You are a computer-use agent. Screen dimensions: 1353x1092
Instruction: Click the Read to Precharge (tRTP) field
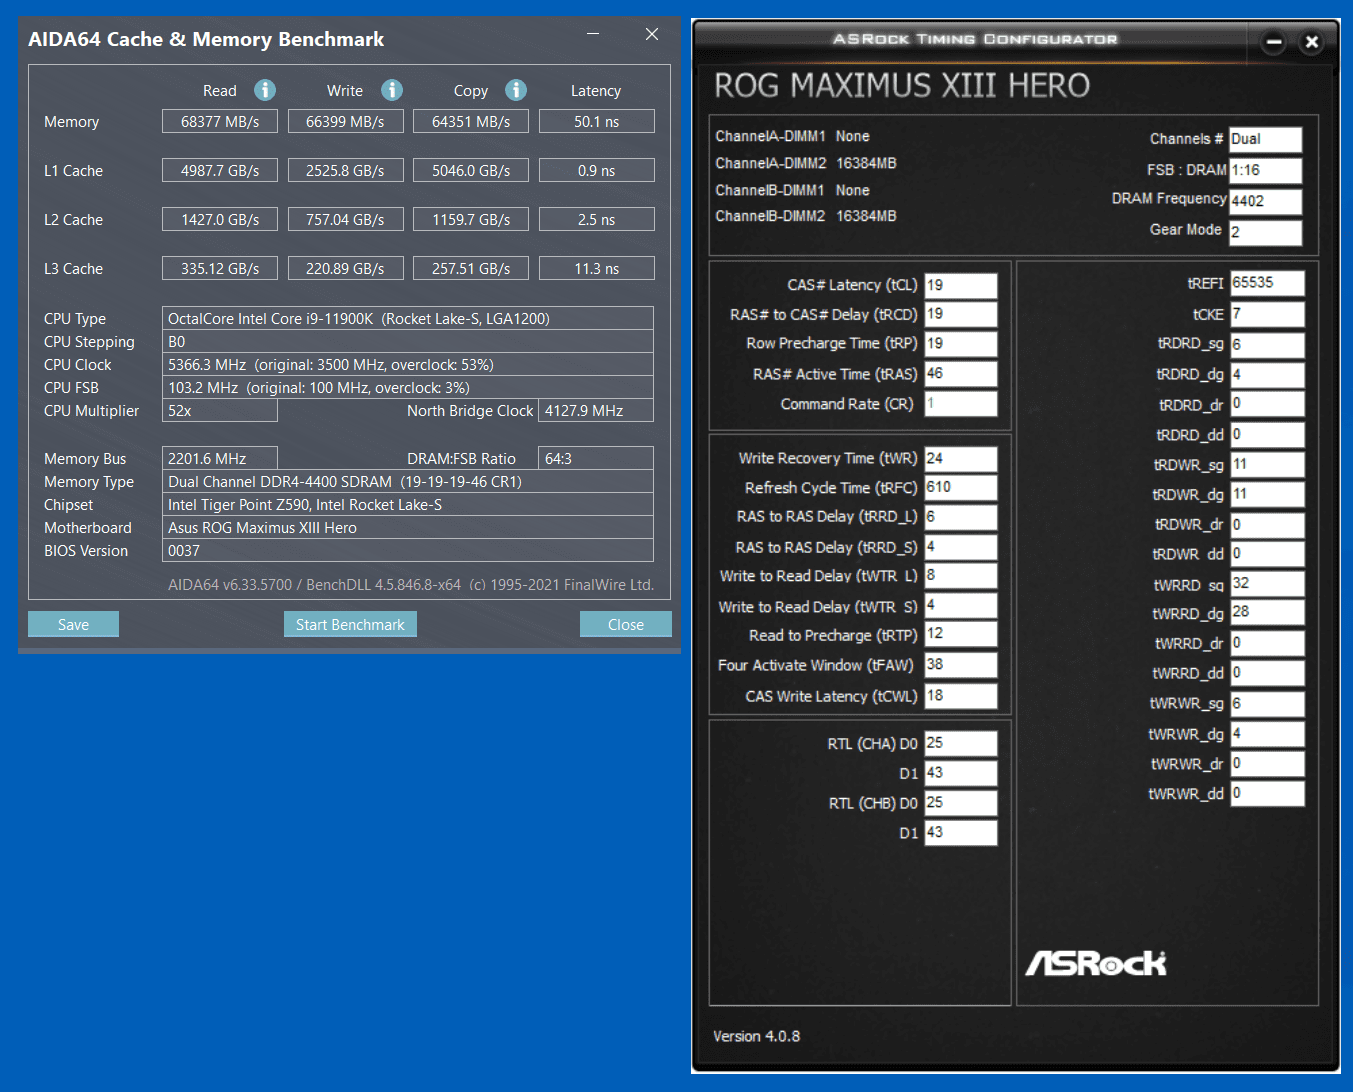(x=961, y=633)
